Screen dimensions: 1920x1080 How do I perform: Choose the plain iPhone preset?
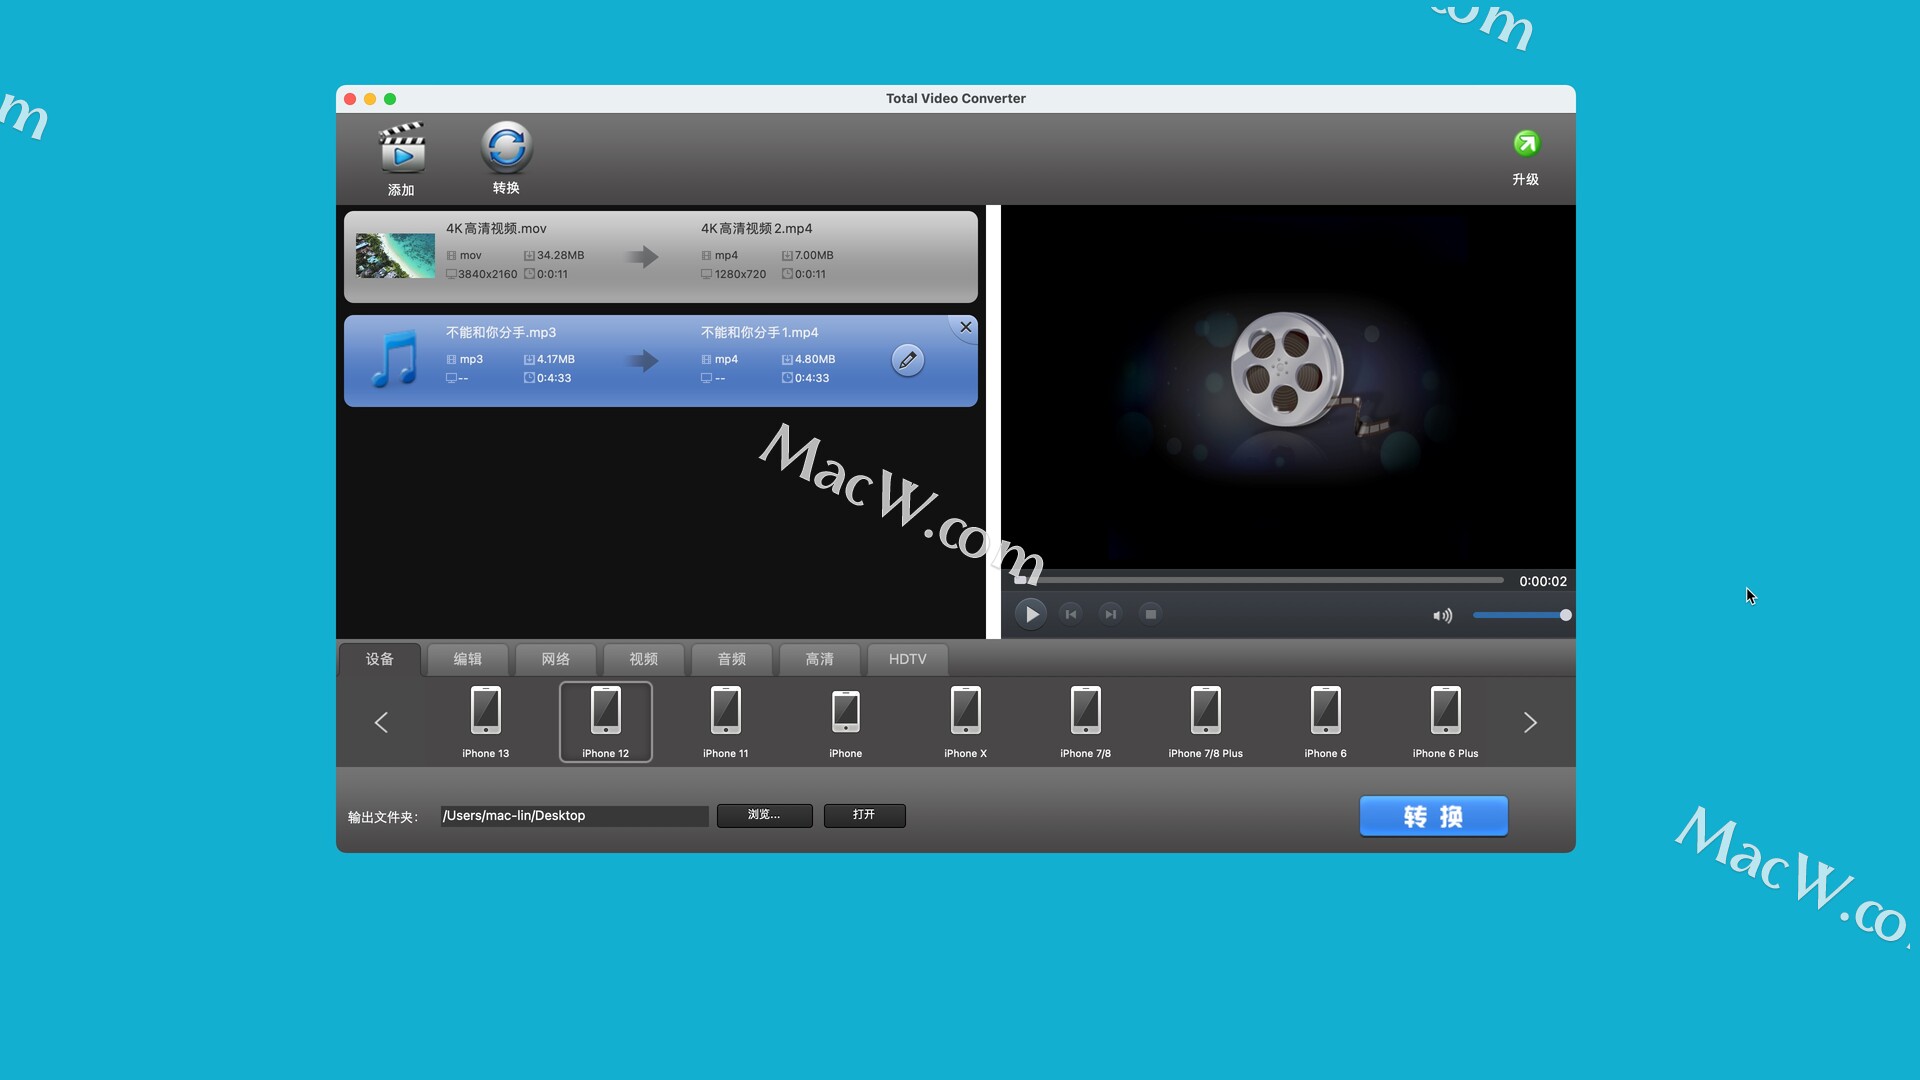coord(846,722)
